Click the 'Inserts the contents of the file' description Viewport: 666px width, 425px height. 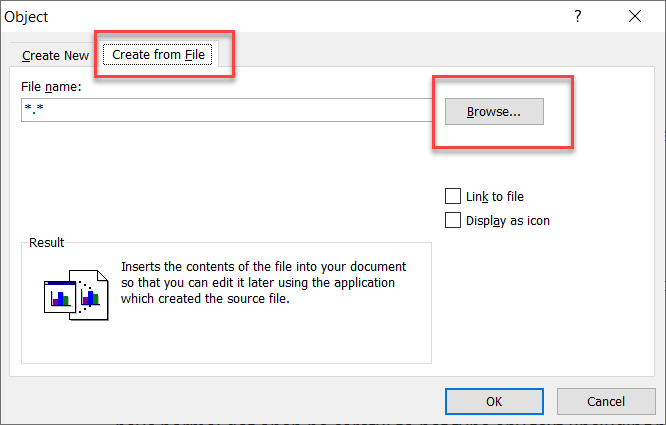click(263, 283)
